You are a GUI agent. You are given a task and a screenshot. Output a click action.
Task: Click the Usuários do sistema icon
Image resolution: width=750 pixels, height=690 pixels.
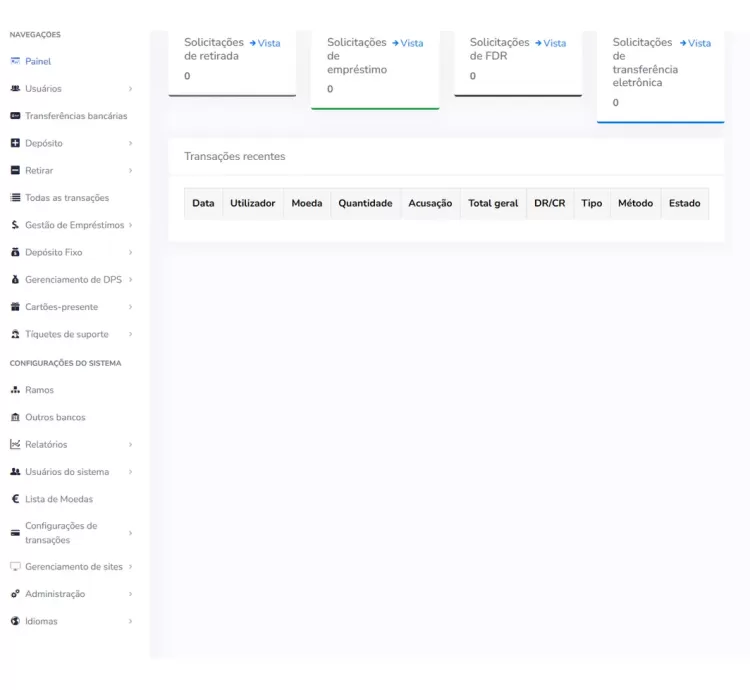point(15,471)
